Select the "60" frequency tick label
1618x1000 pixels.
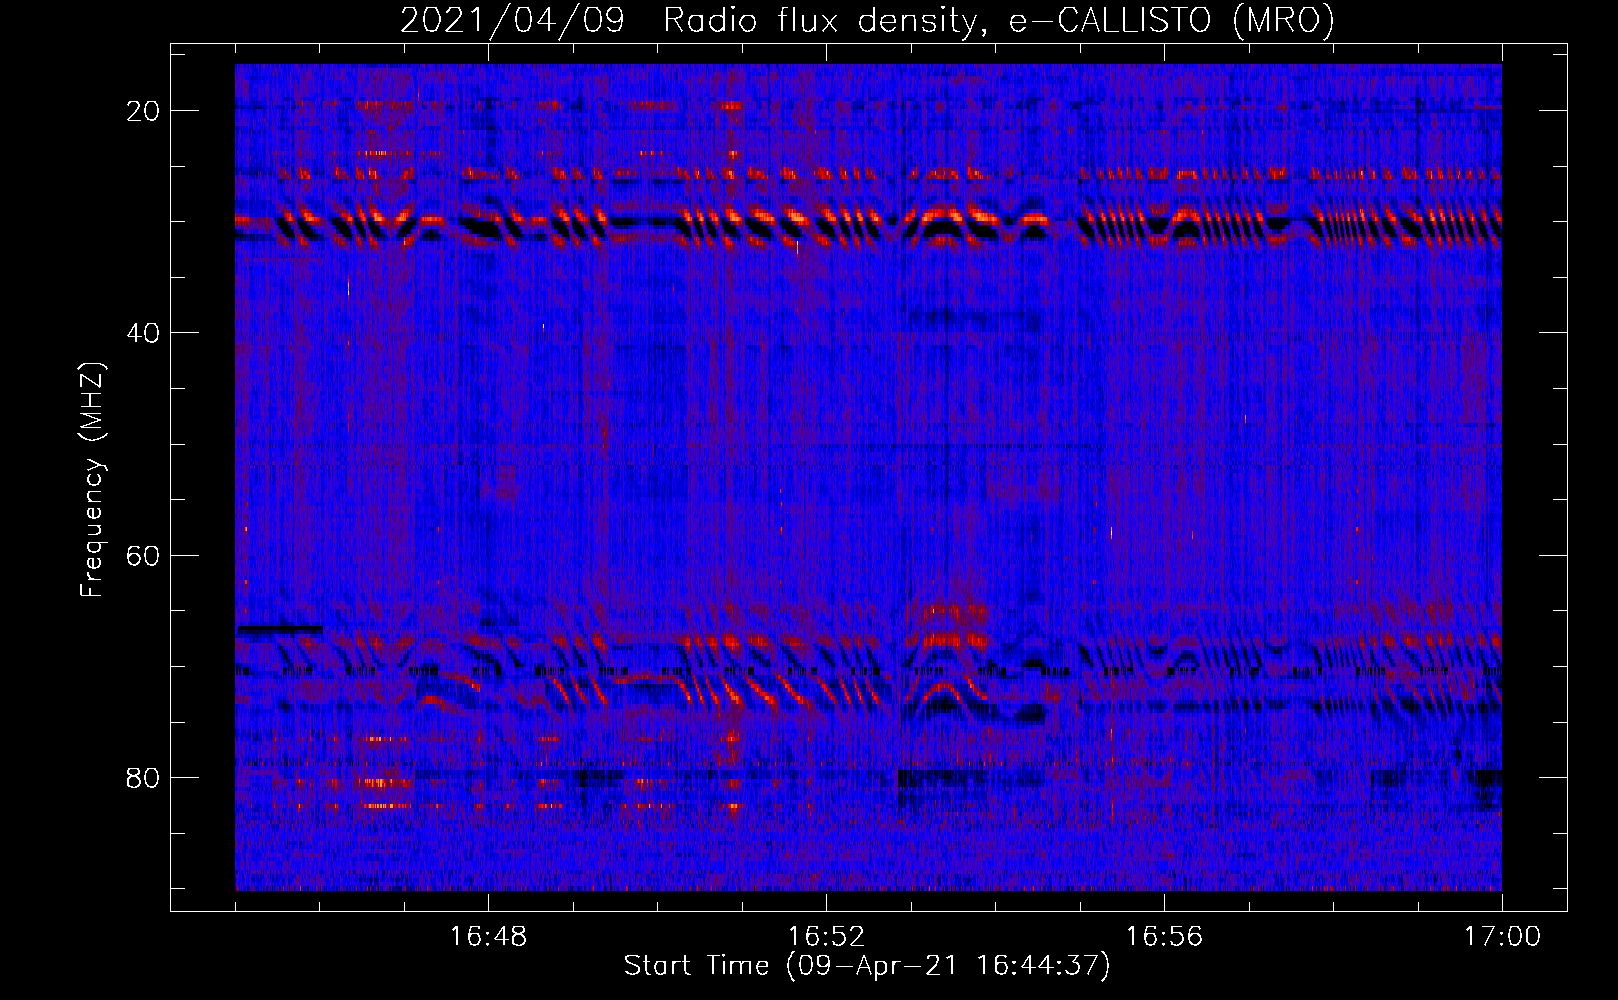point(144,555)
